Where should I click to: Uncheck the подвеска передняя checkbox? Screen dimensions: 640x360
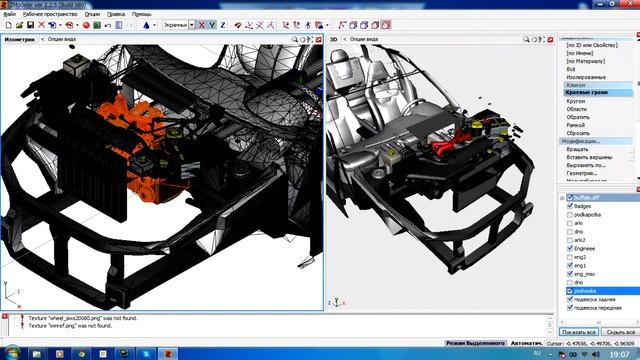[x=570, y=308]
